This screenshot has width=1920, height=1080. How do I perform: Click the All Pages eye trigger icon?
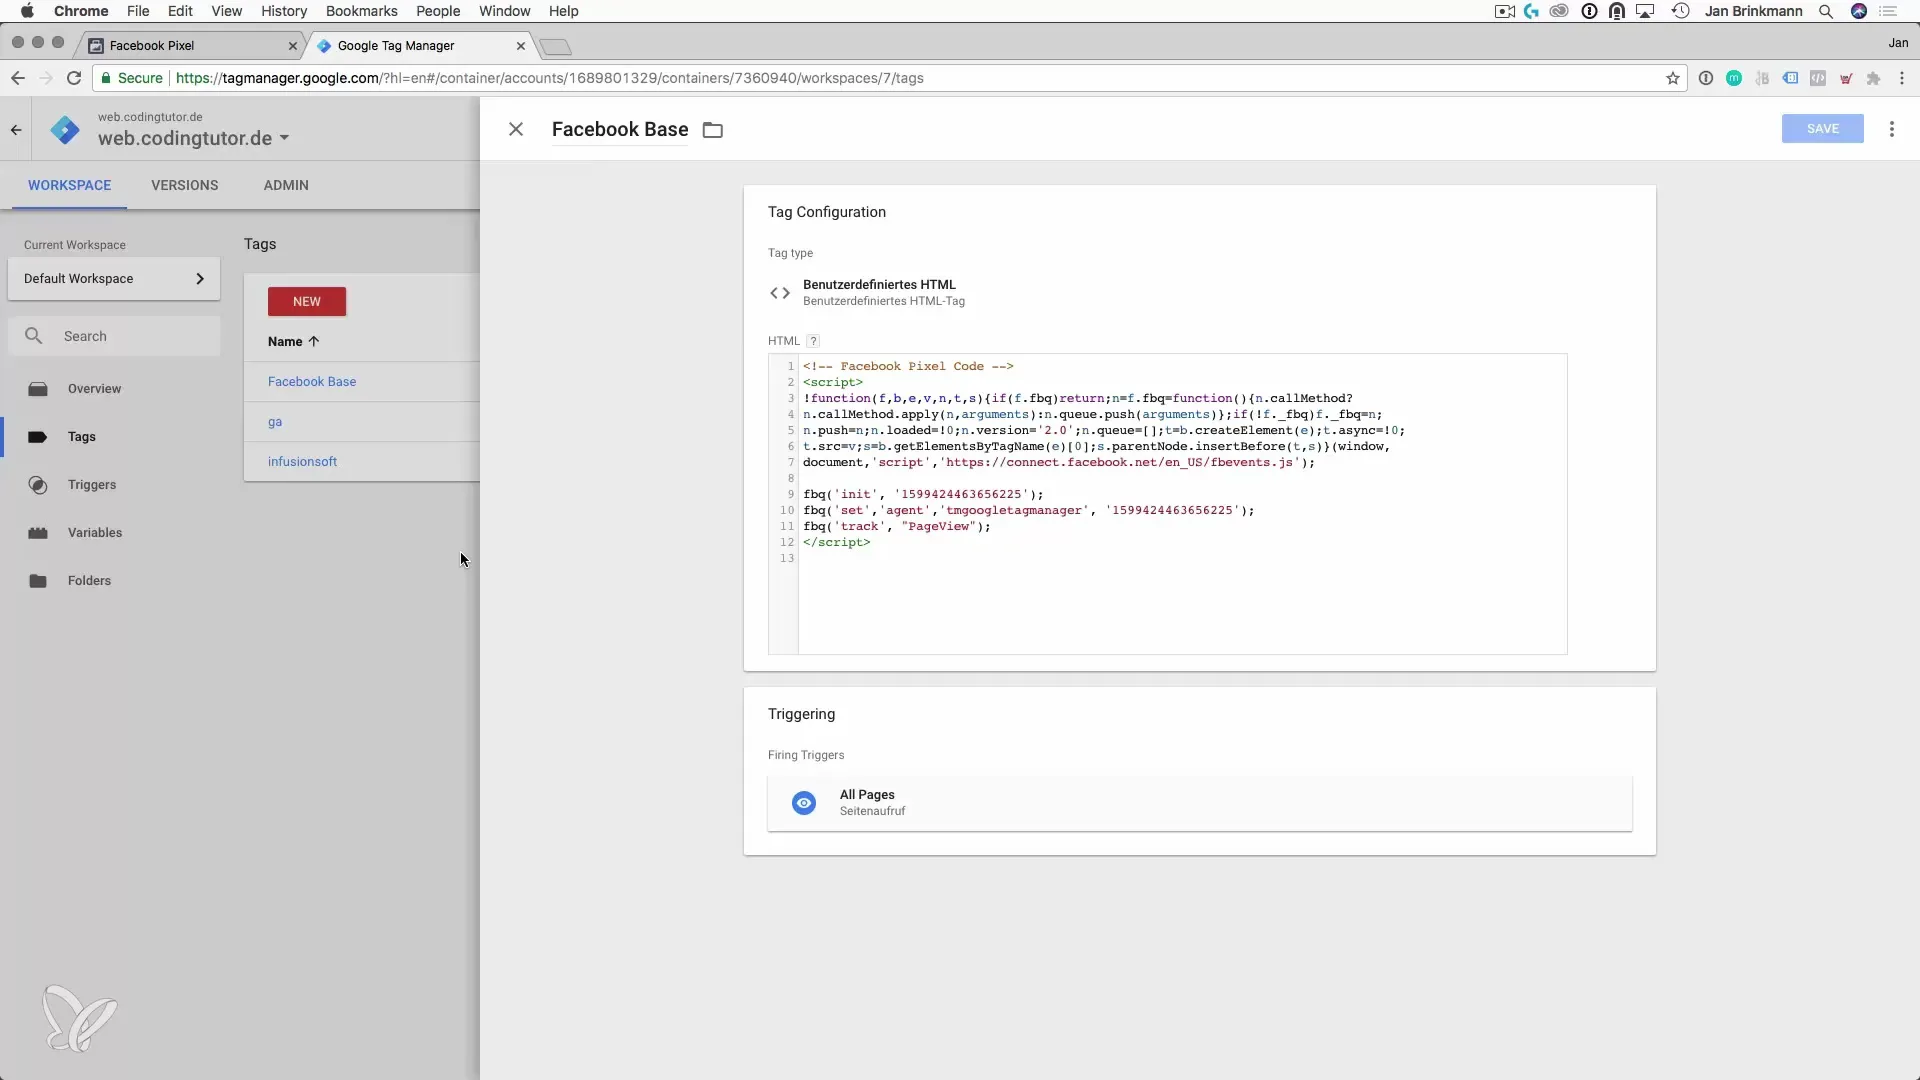coord(804,803)
